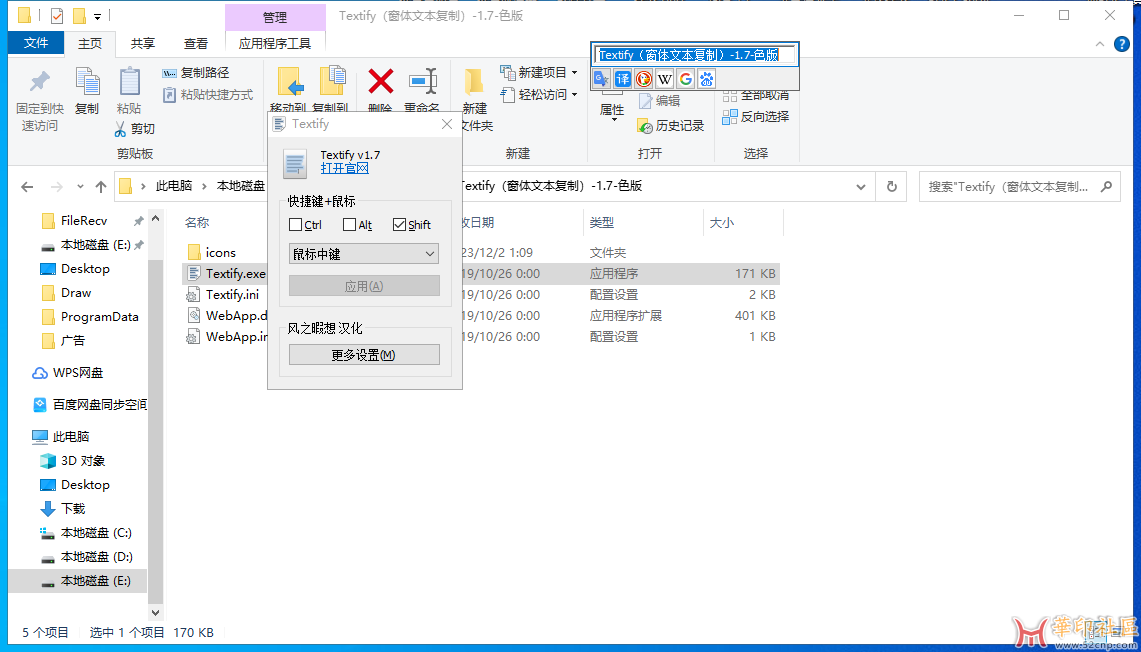This screenshot has width=1141, height=652.
Task: Select FileRecv in navigation pane
Action: point(84,220)
